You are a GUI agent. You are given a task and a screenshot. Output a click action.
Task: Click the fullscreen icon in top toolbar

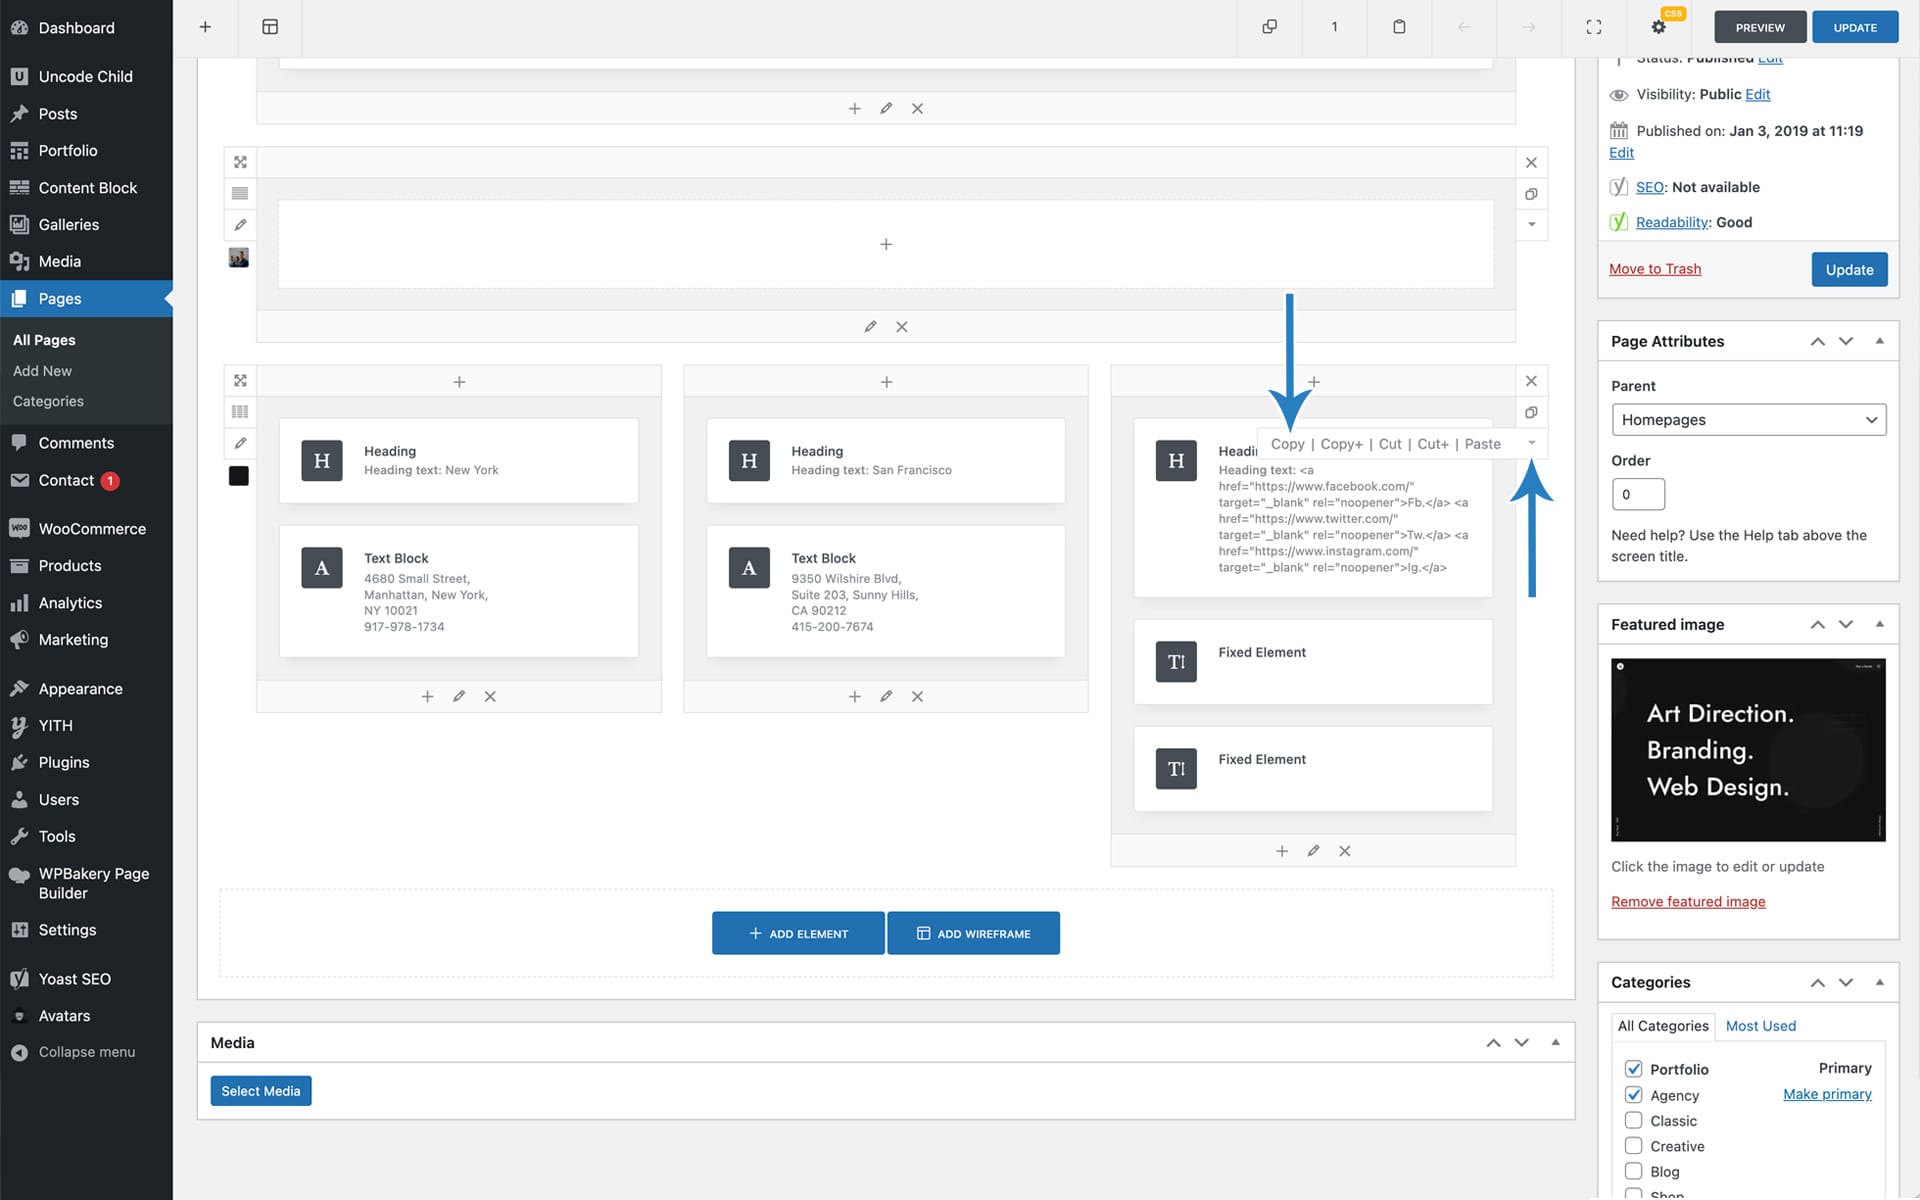coord(1594,27)
